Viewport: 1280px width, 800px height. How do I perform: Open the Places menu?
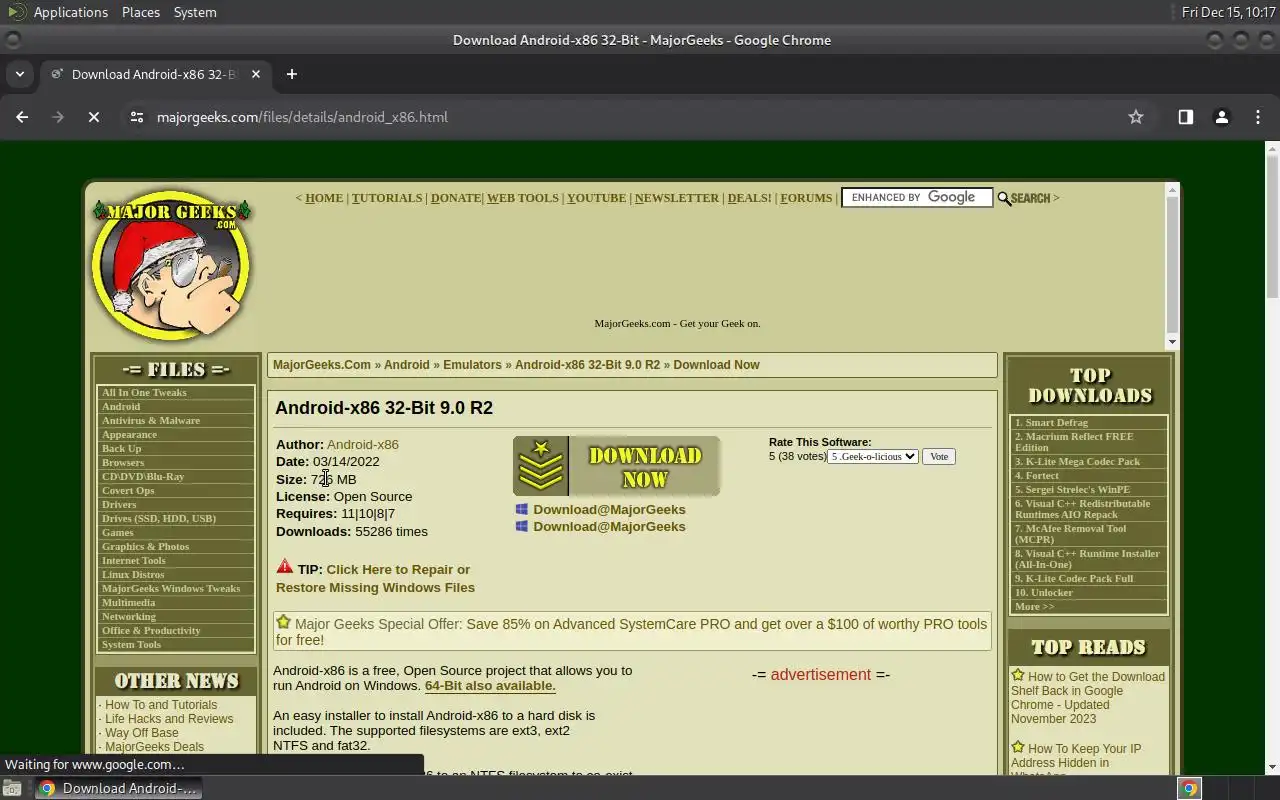point(141,12)
